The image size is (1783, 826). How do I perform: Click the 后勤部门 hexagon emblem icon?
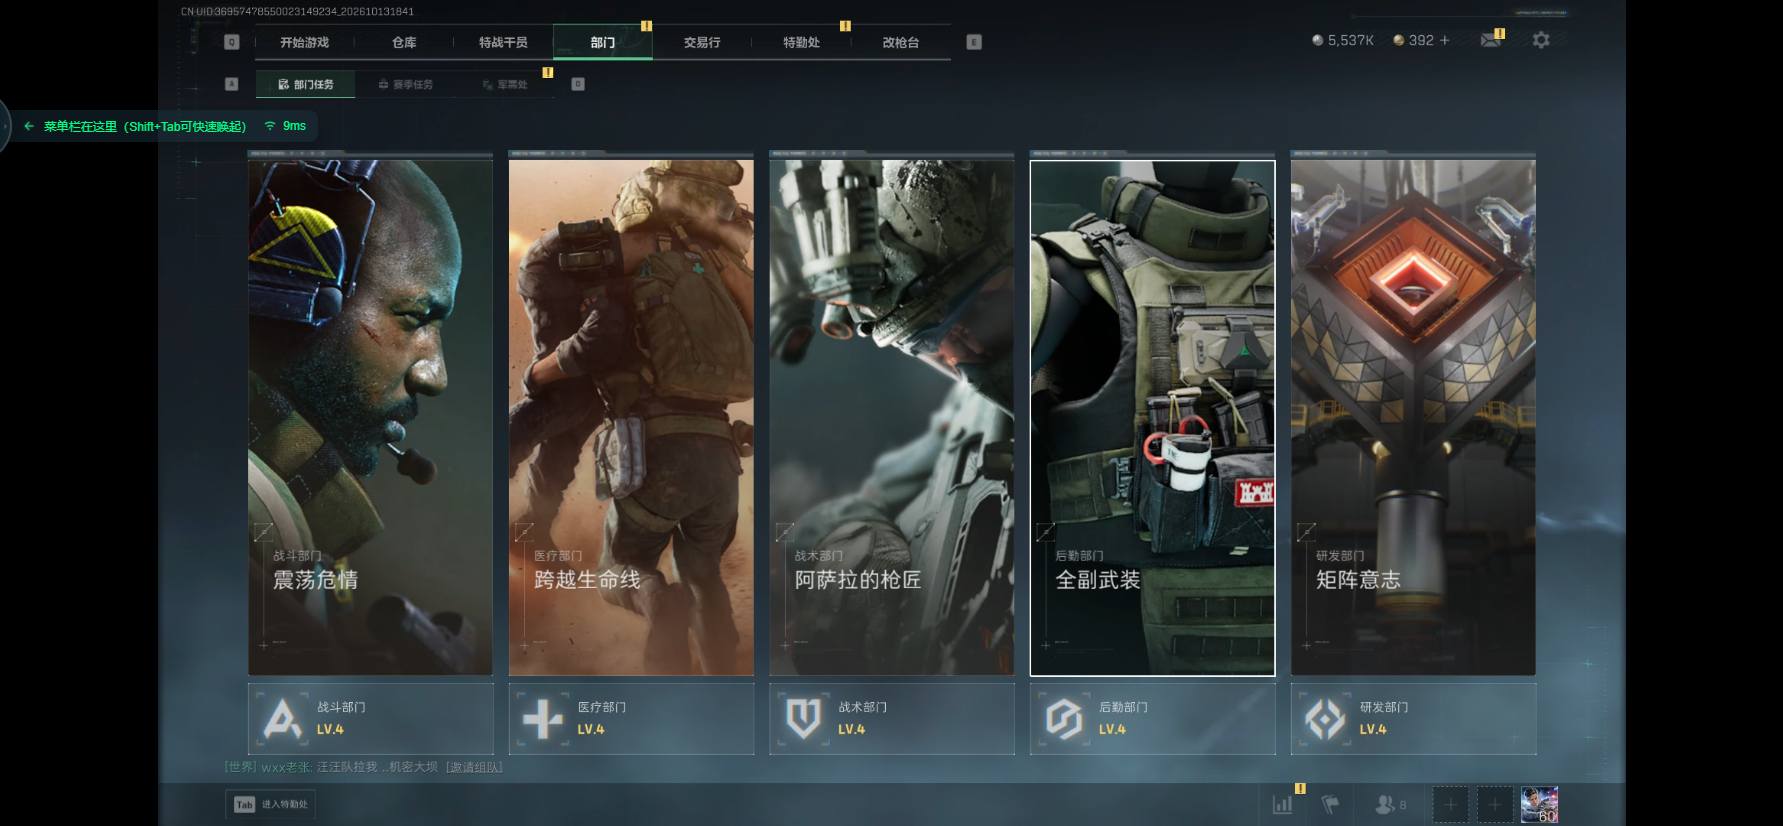coord(1064,719)
